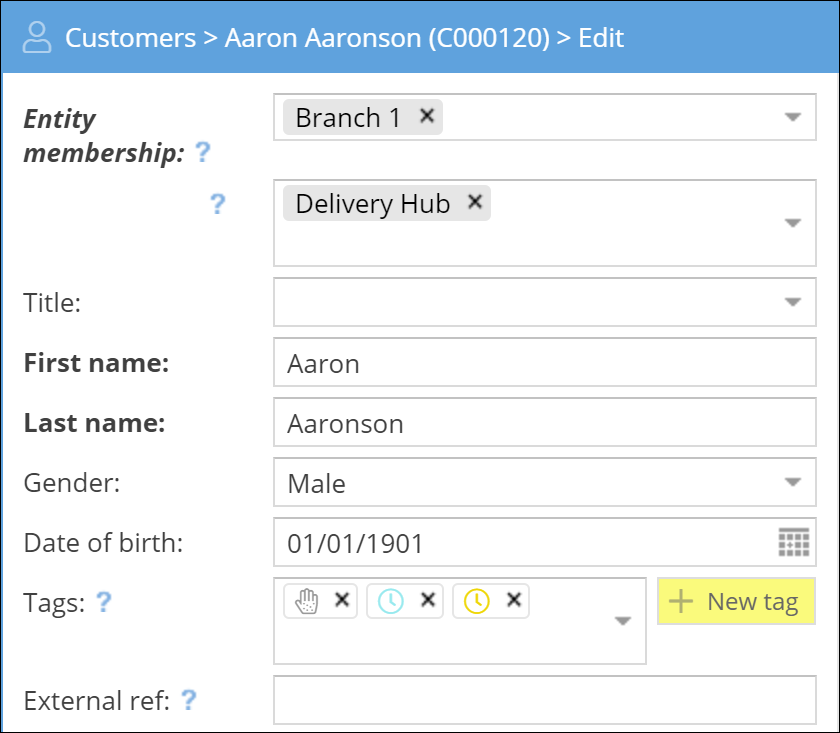Click help icon next to External ref
The image size is (840, 733).
click(187, 700)
